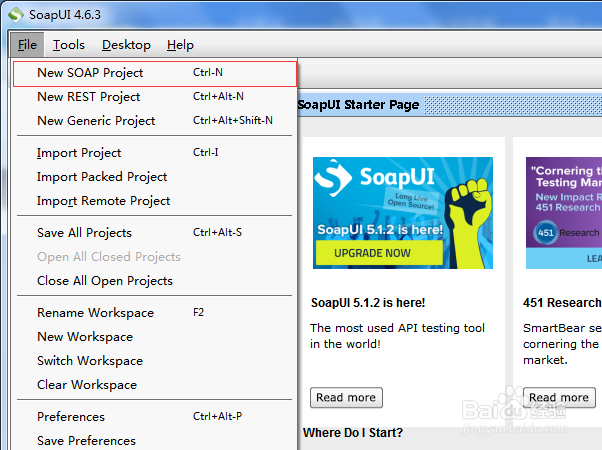This screenshot has height=450, width=602.
Task: Select Save Preferences
Action: tap(155, 440)
